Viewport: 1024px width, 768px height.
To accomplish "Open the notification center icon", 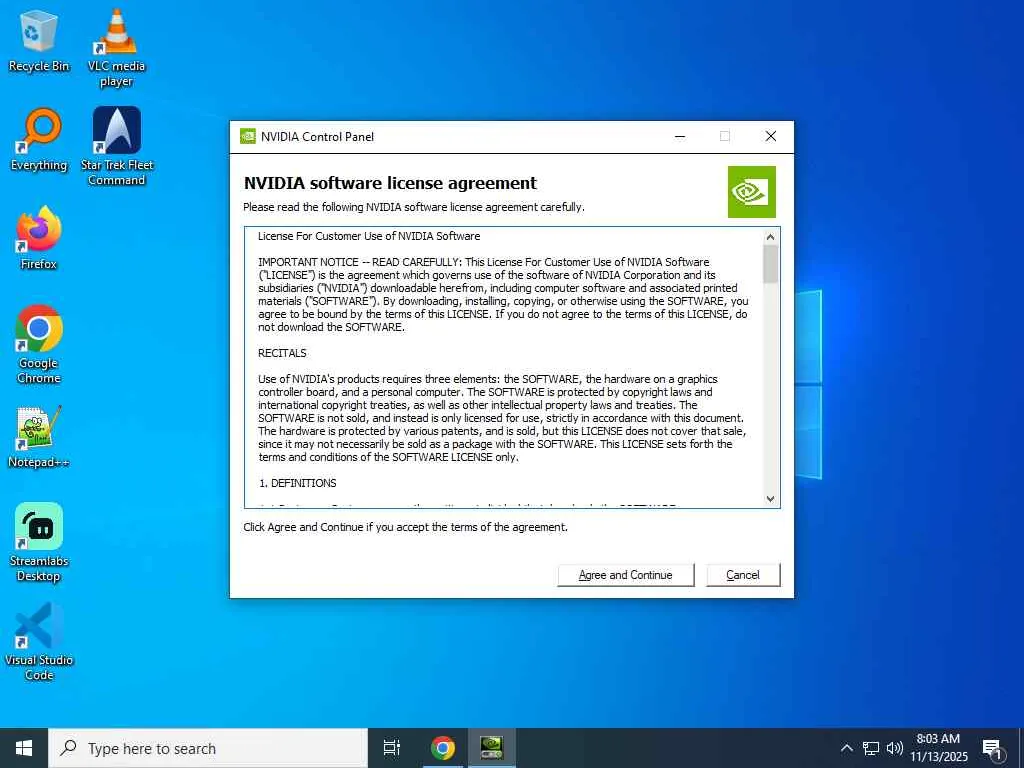I will (993, 749).
